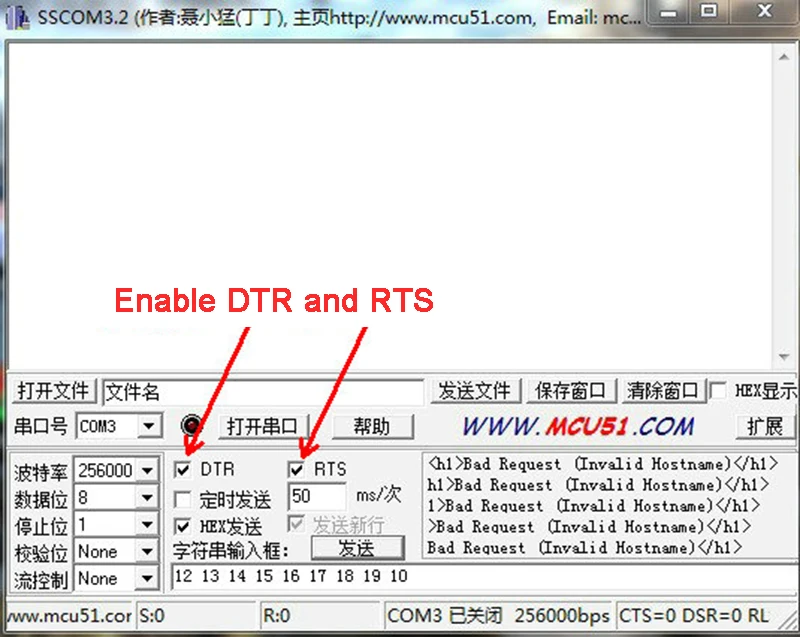Select first line '<h1>Bad Request' in list
This screenshot has height=637, width=800.
click(603, 464)
